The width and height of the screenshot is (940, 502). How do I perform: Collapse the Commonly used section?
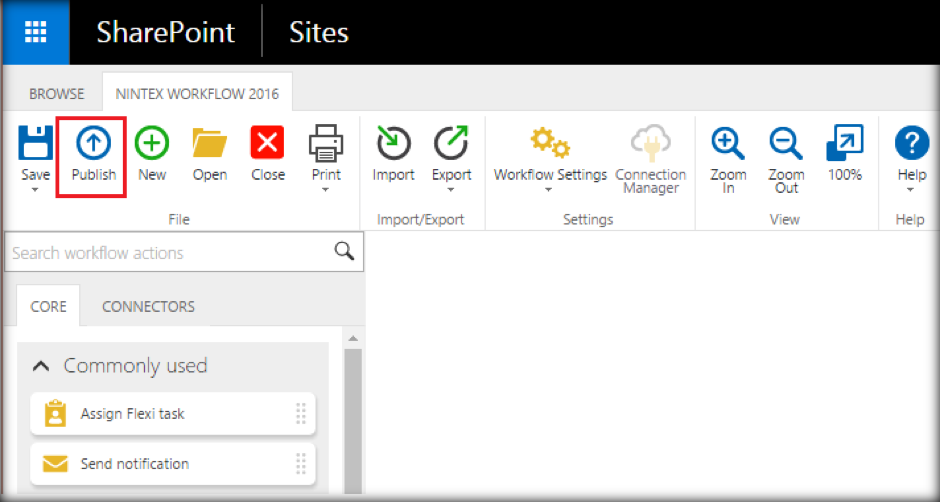tap(41, 366)
